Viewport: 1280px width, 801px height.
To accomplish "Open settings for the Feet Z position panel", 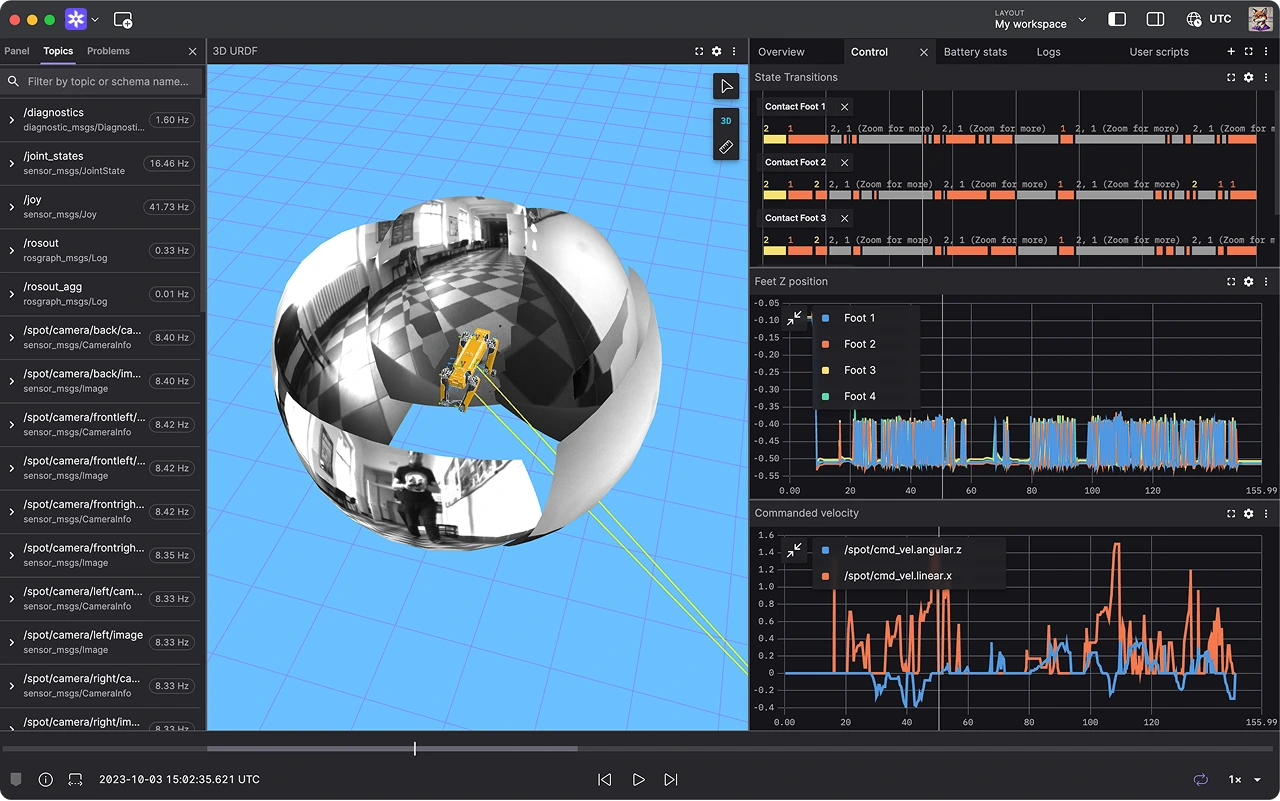I will click(1248, 281).
